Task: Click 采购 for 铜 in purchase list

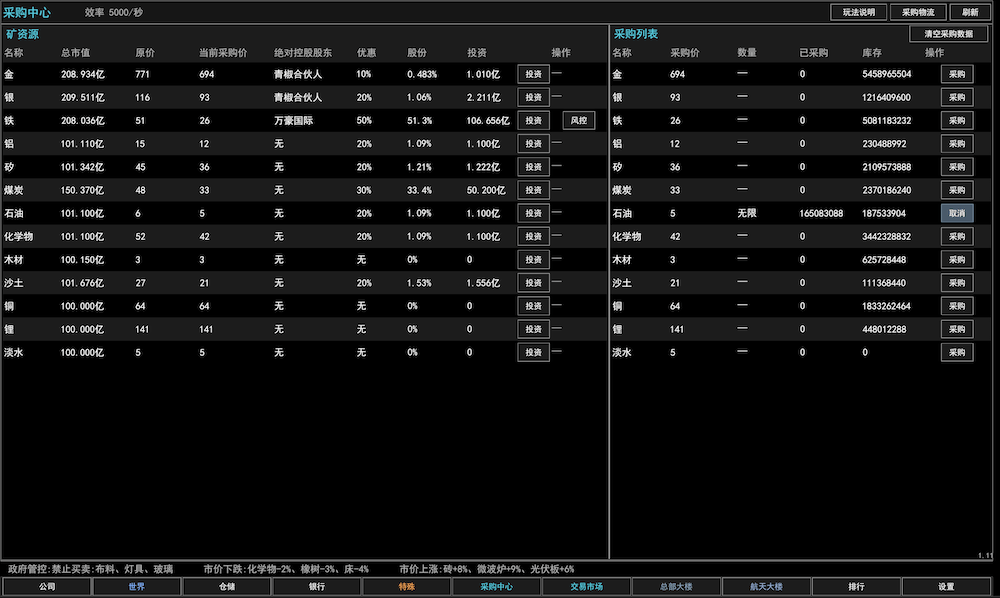Action: point(957,306)
